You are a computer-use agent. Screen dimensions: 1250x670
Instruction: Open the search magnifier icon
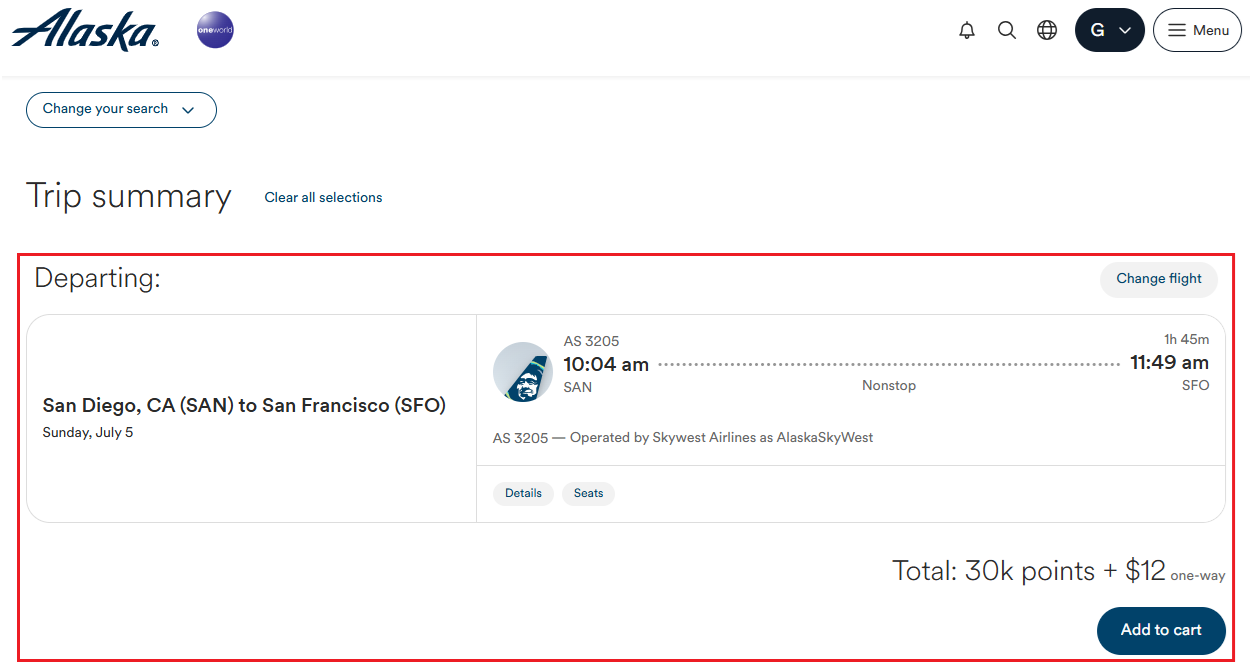pyautogui.click(x=1007, y=30)
